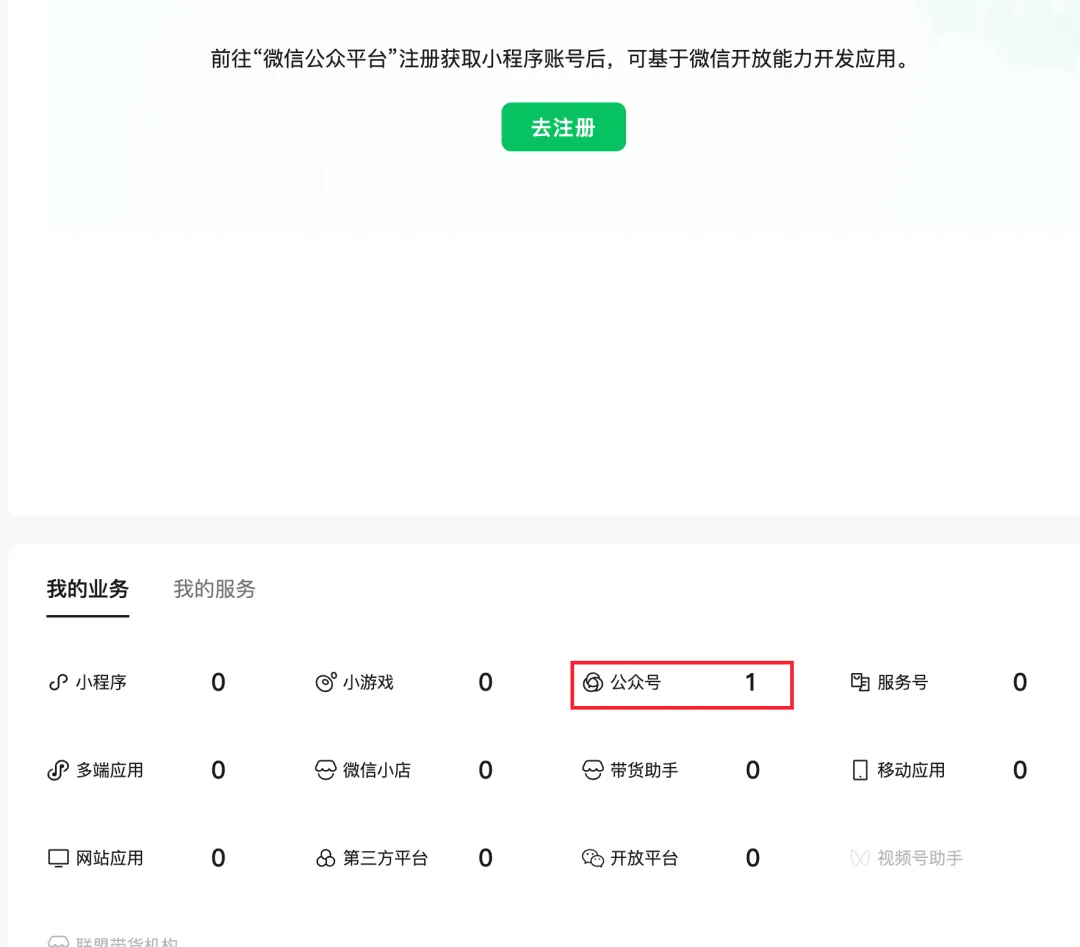Click the 视频号助手 icon
The image size is (1080, 947).
(860, 858)
